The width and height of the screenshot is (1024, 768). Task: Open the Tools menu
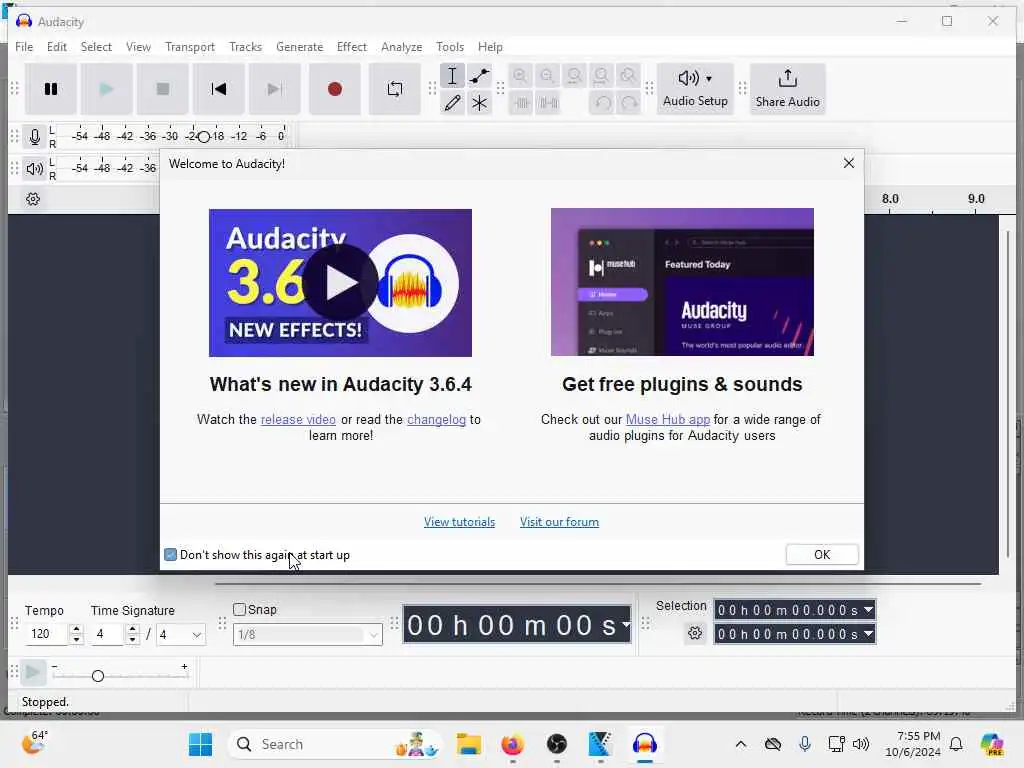[x=450, y=47]
